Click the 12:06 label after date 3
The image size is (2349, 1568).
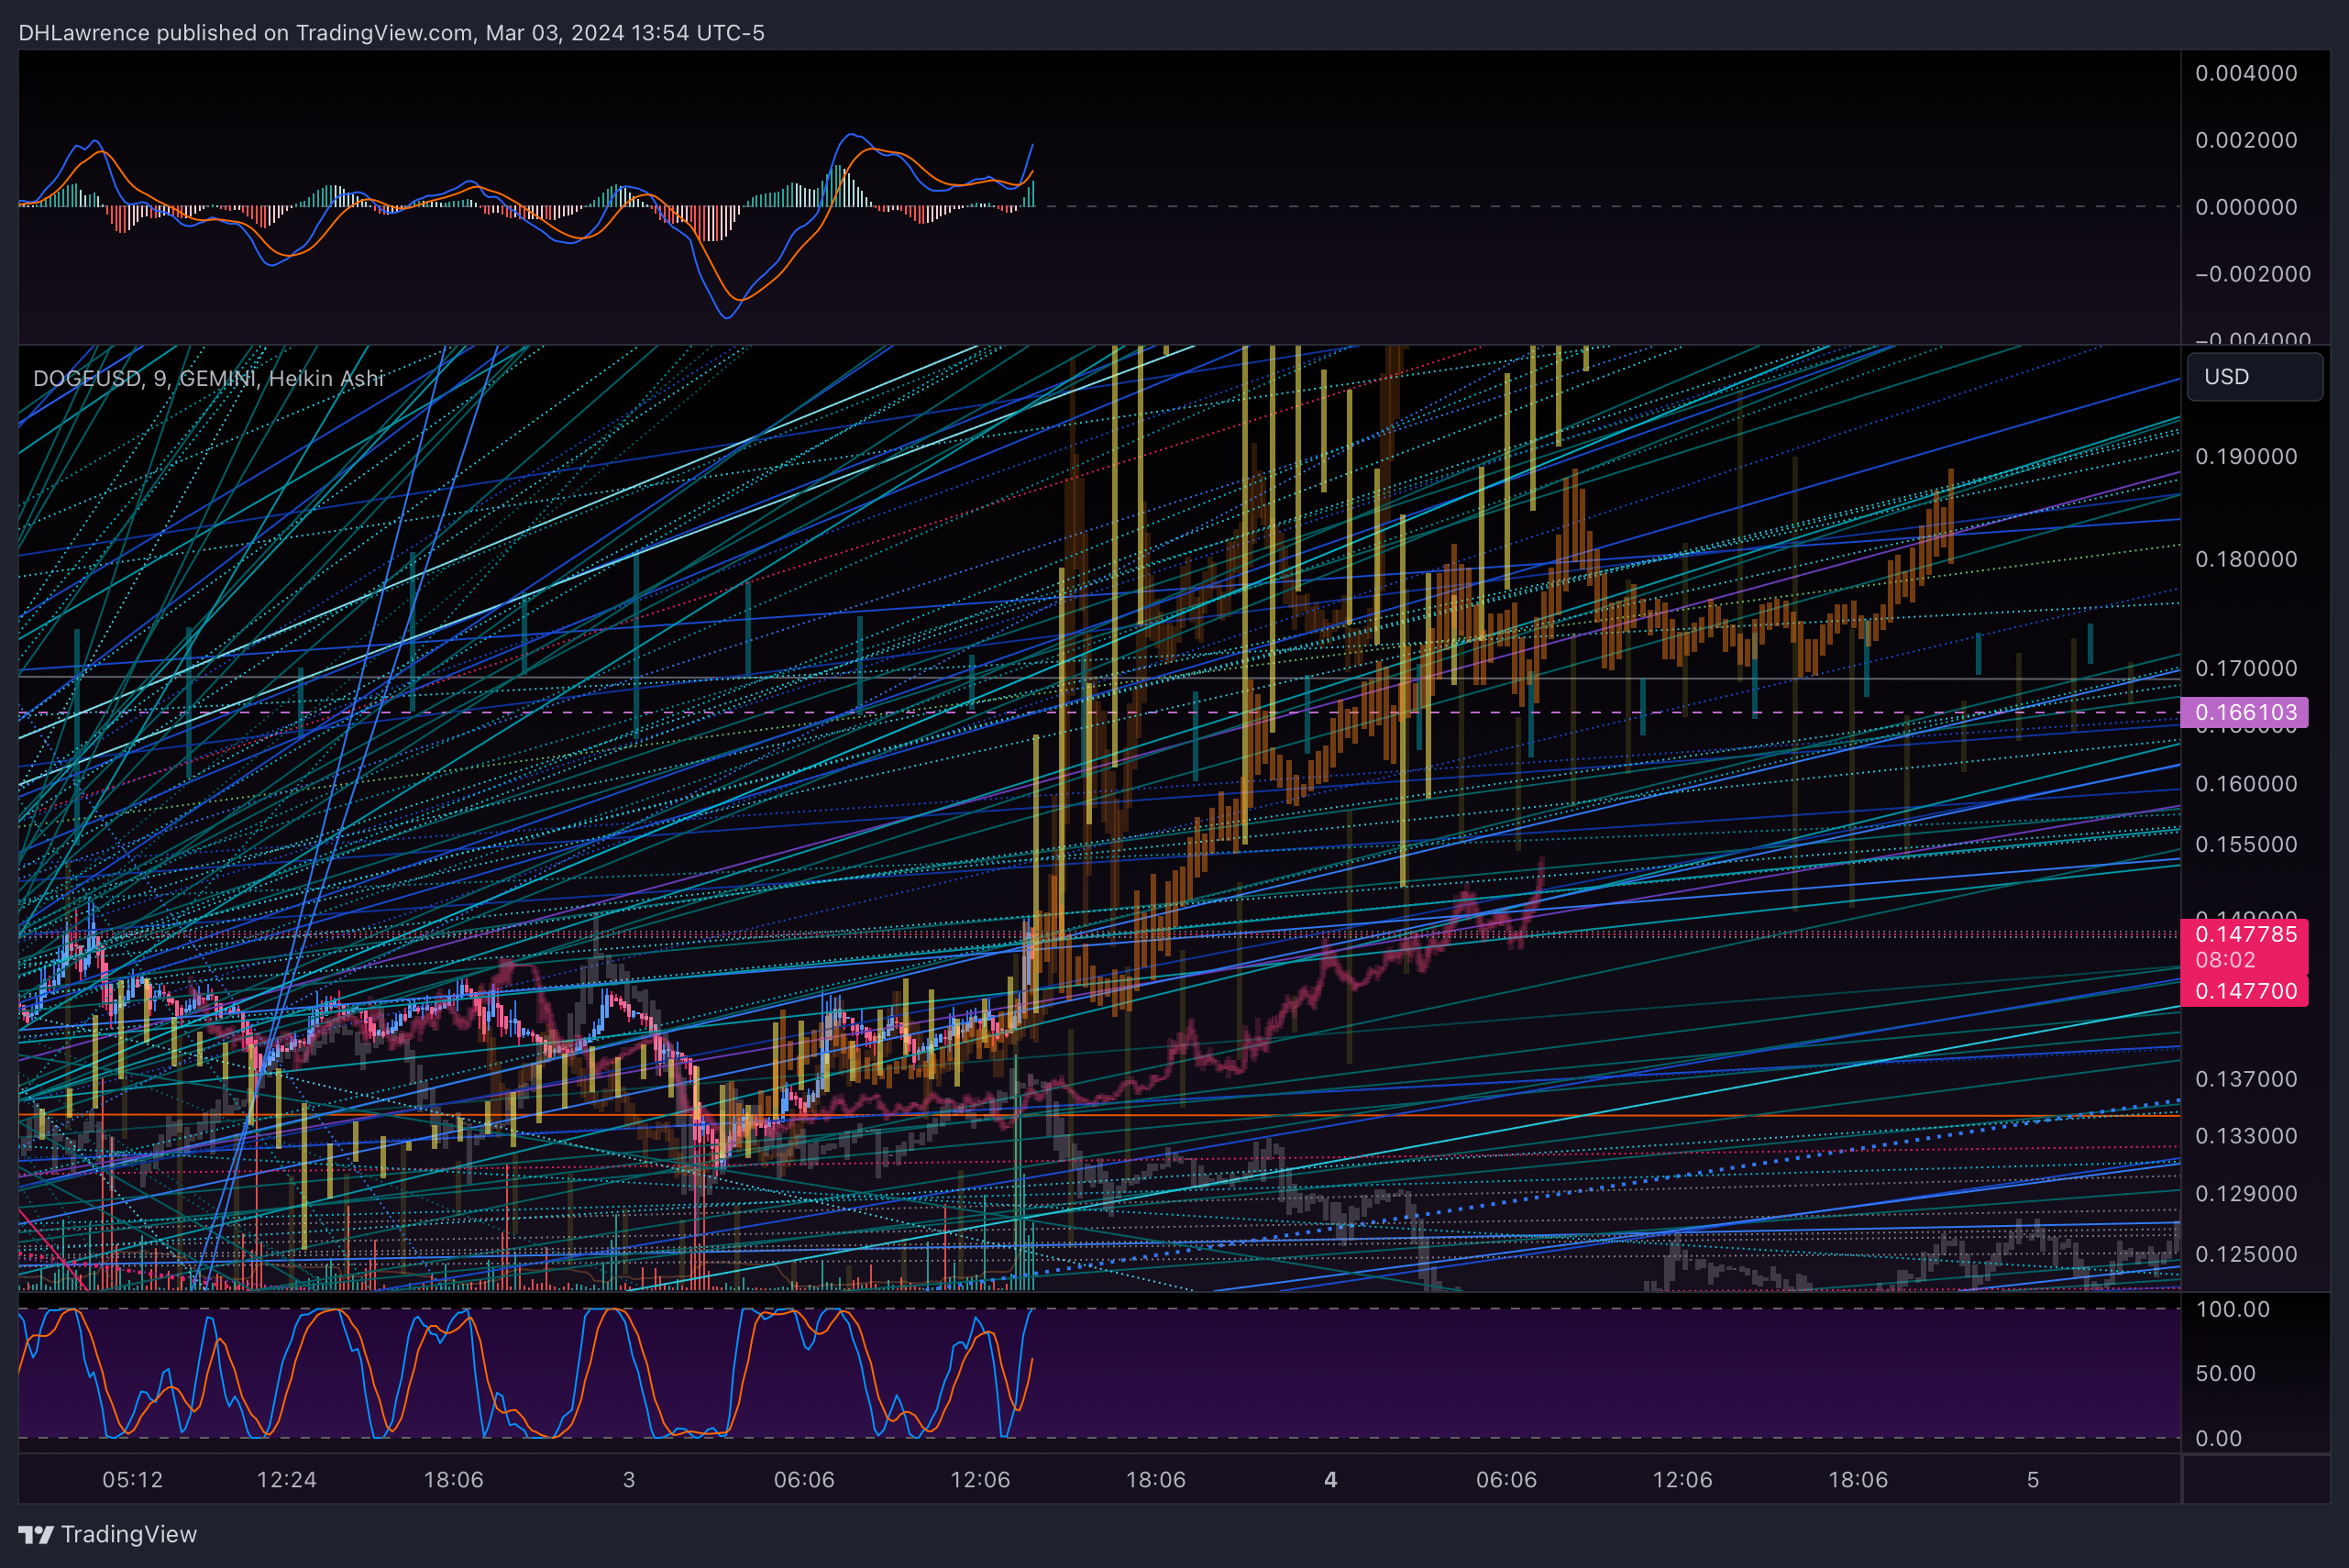(980, 1480)
